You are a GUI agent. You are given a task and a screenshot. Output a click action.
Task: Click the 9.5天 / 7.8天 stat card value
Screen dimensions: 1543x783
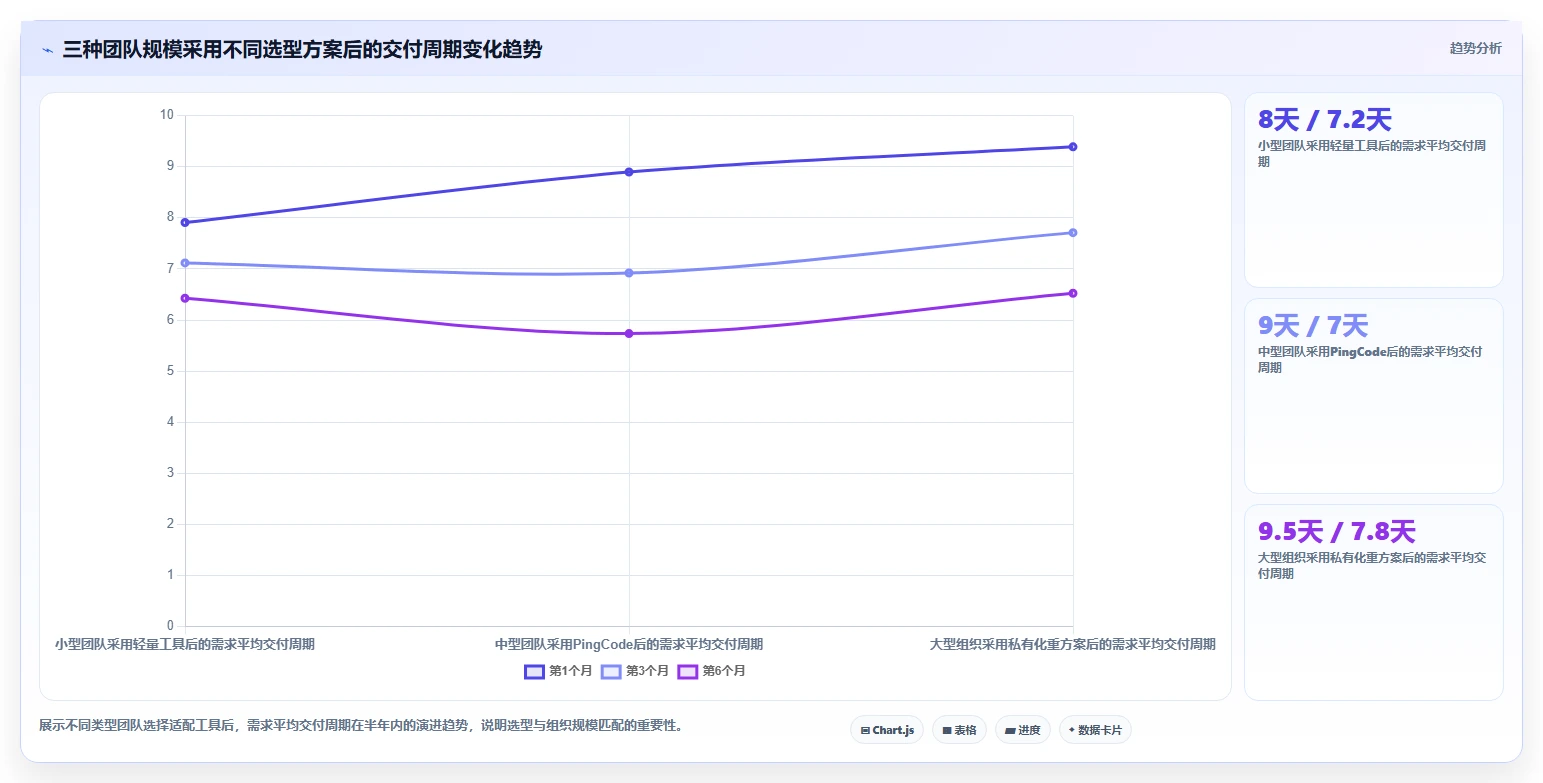coord(1337,532)
